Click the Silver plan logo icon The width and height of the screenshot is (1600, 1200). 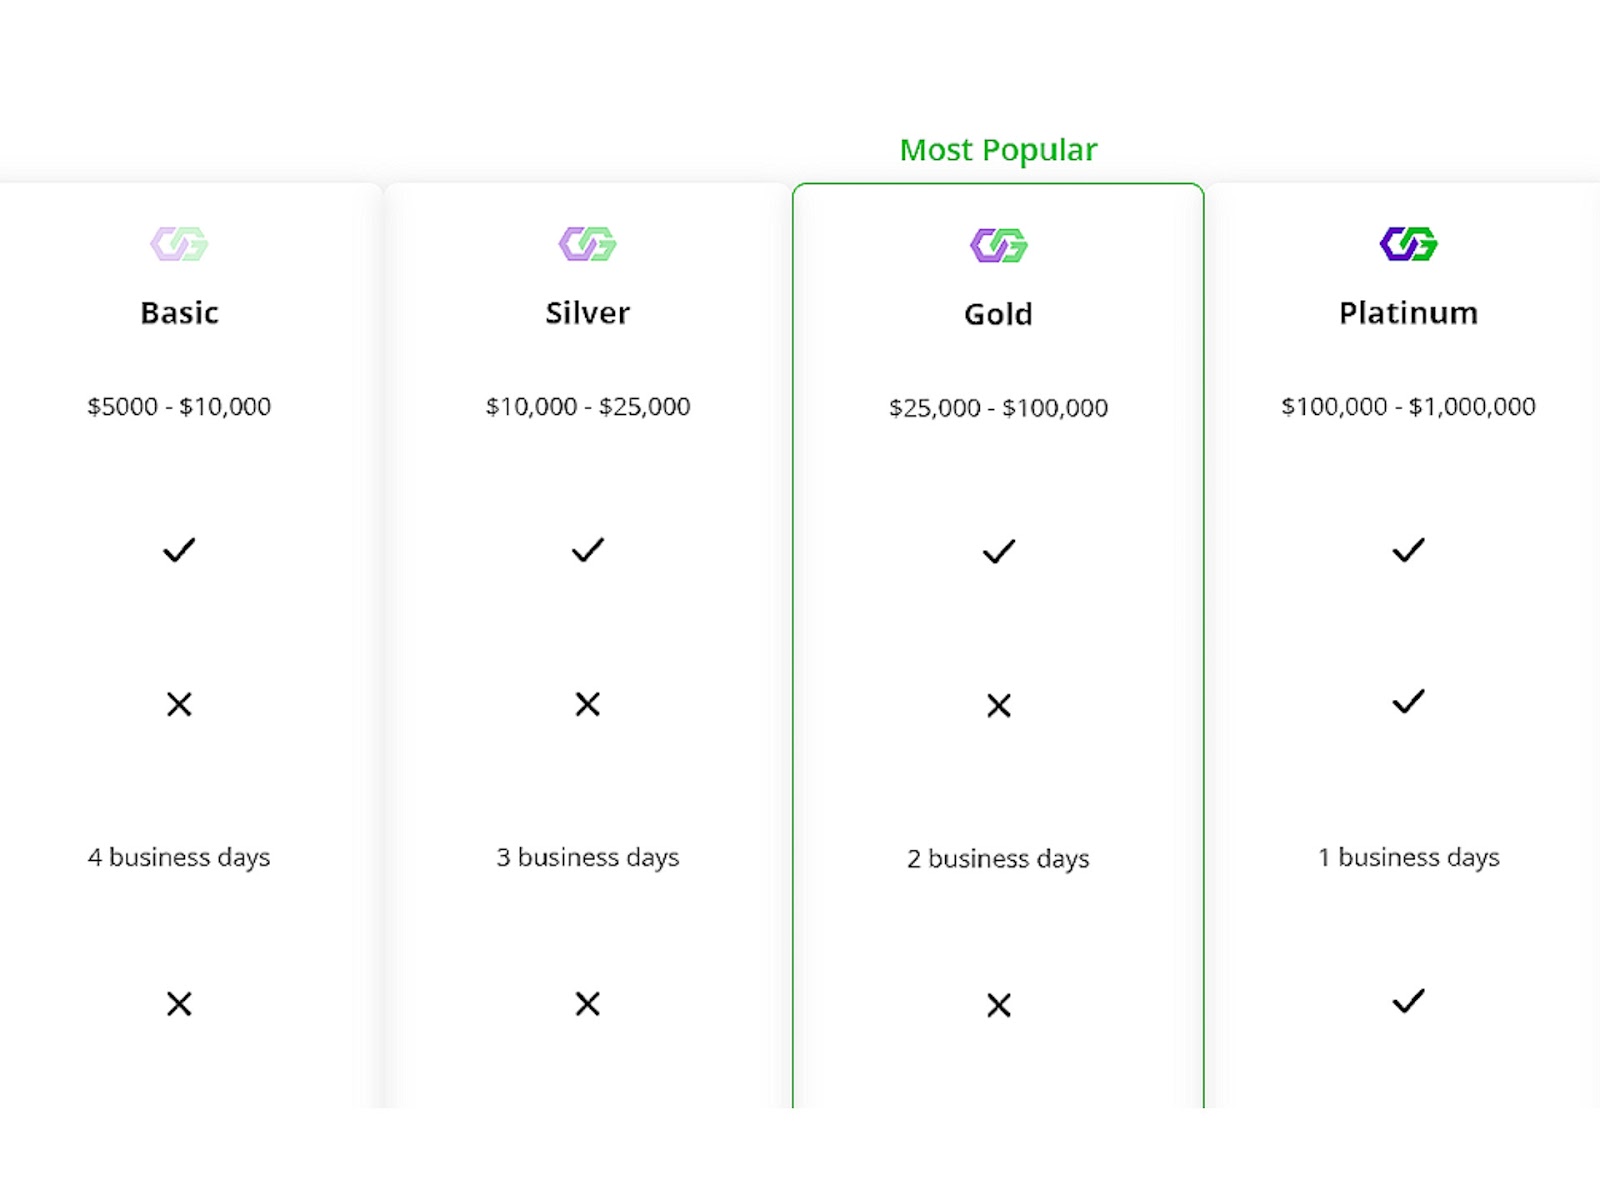(x=588, y=243)
